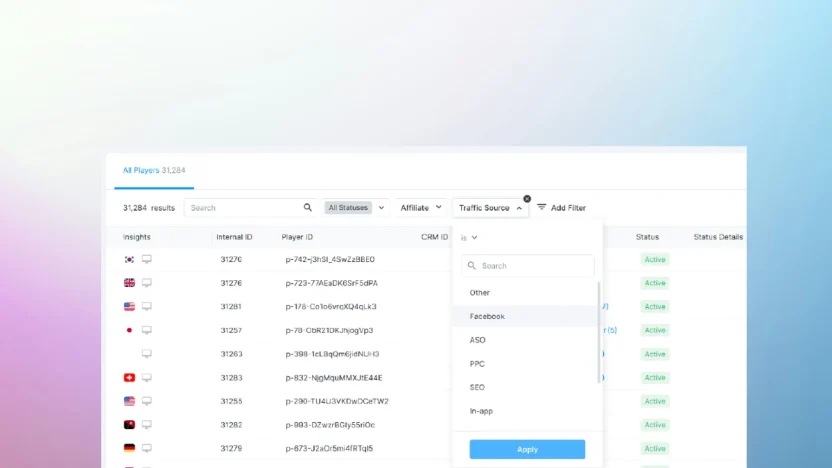This screenshot has width=832, height=468.
Task: Click the players Search field
Action: [x=249, y=207]
